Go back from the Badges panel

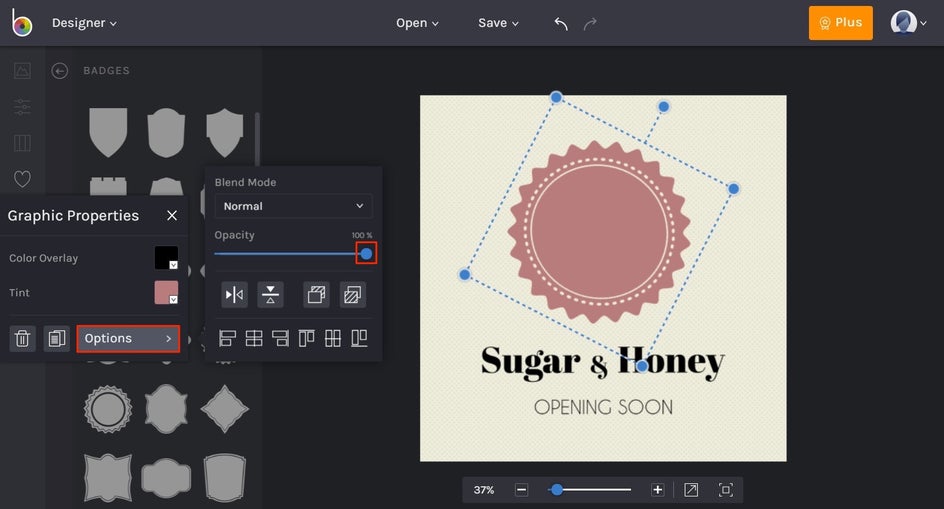coord(60,71)
